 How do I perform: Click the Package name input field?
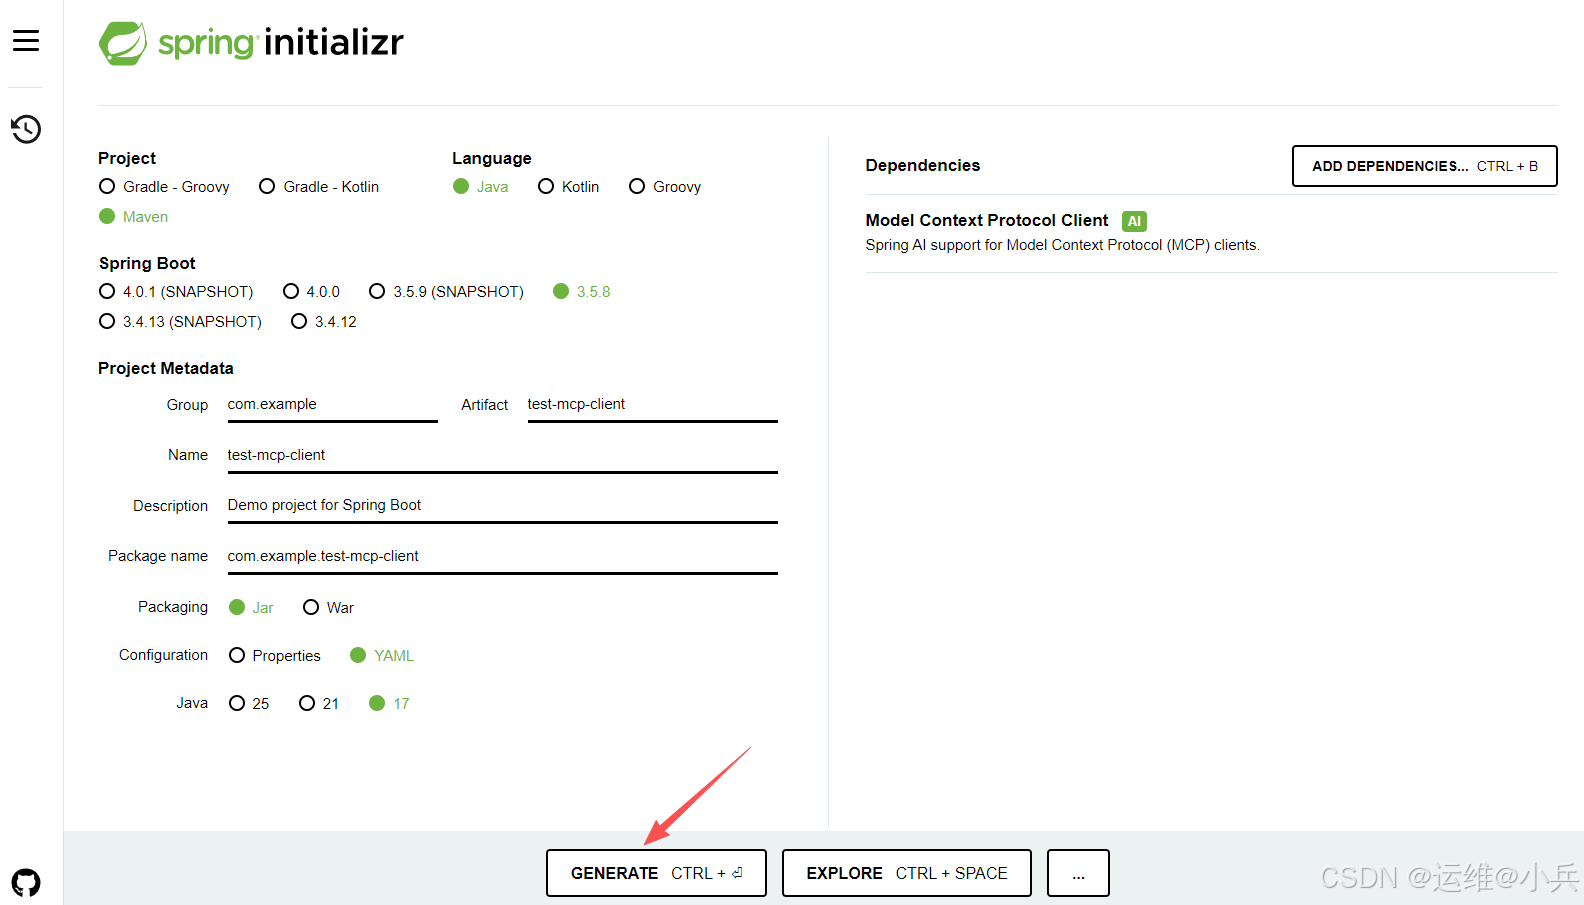[x=503, y=556]
